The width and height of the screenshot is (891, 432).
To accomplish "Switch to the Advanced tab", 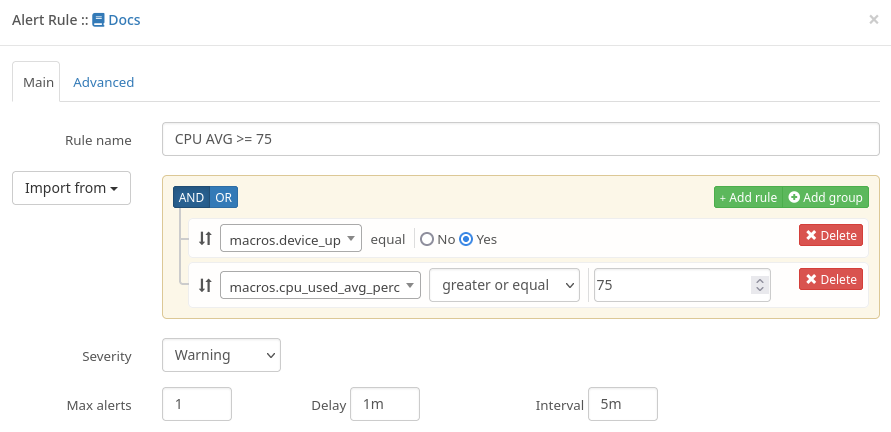I will tap(103, 82).
